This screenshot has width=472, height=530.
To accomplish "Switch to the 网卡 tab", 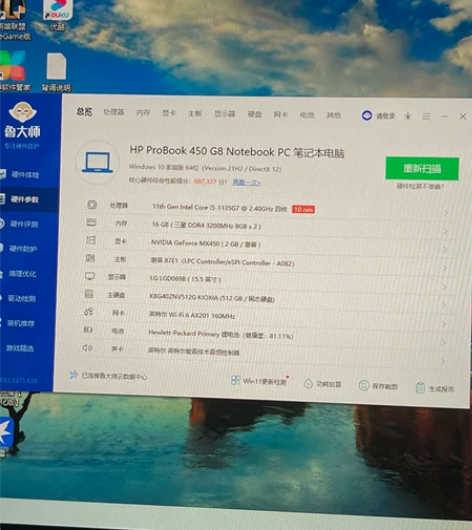I will pos(281,115).
